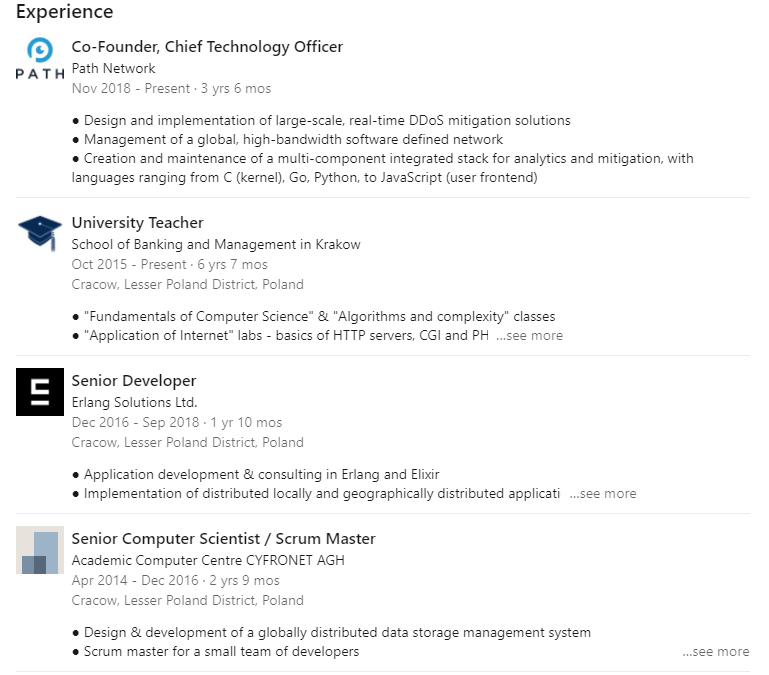The height and width of the screenshot is (675, 769).
Task: Open the Senior Developer position title
Action: [x=134, y=381]
